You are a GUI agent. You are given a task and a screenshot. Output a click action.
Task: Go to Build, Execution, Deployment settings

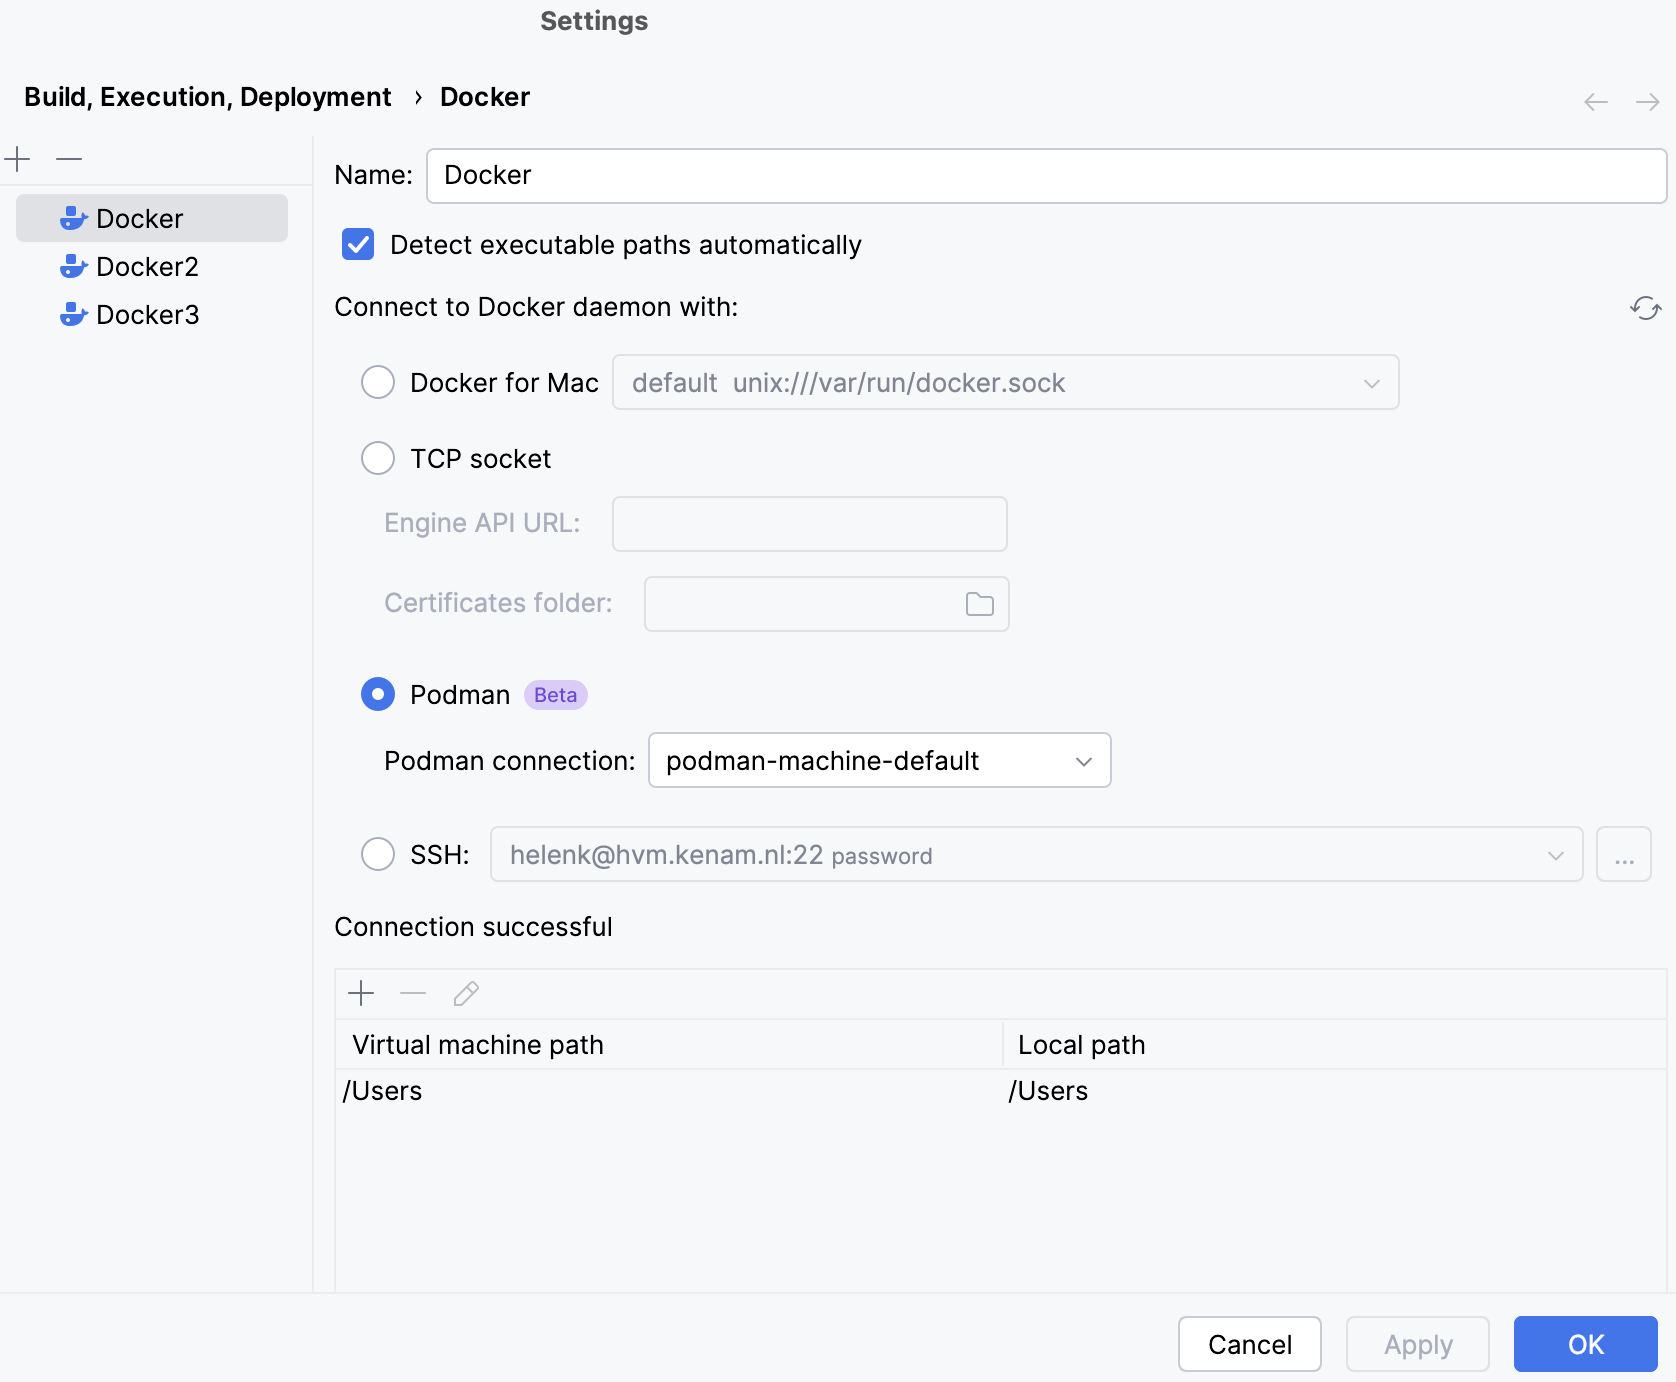[x=207, y=96]
